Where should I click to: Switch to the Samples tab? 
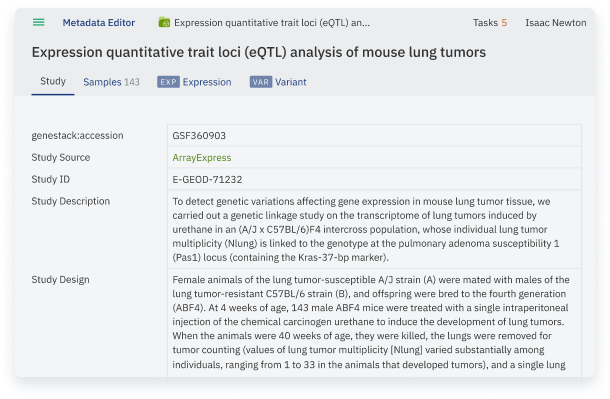[x=111, y=82]
